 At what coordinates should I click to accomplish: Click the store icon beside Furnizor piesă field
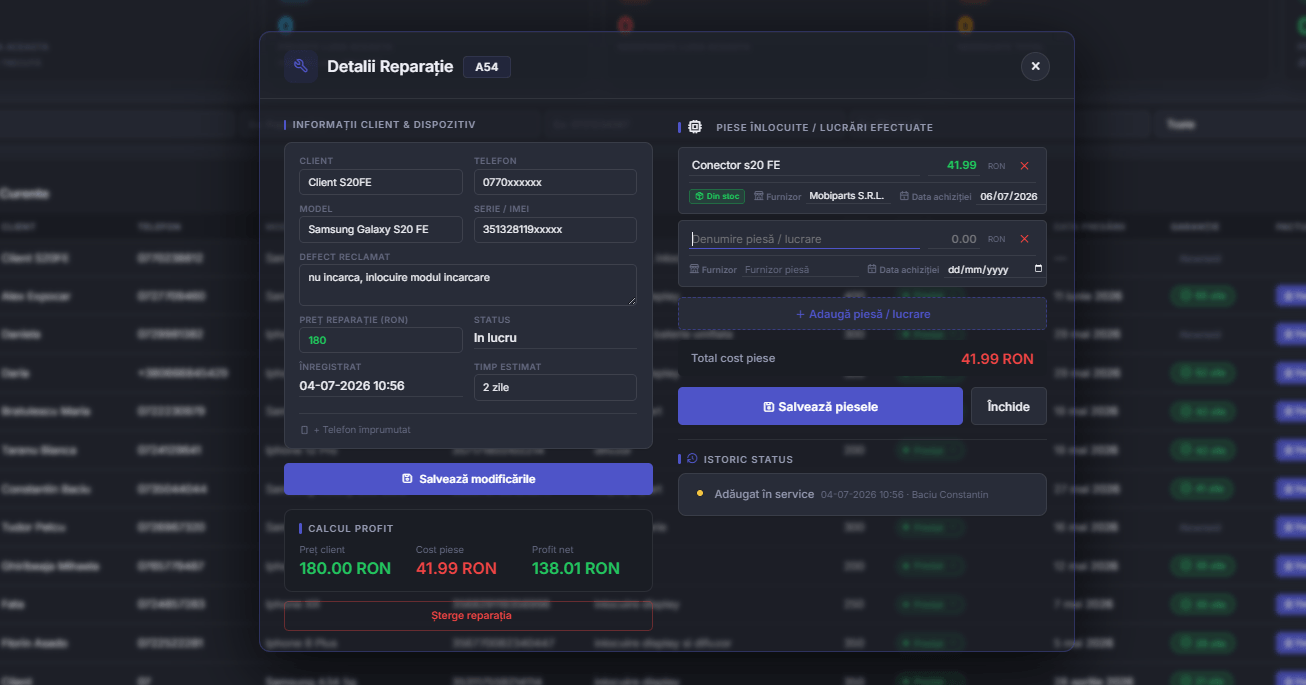coord(694,270)
